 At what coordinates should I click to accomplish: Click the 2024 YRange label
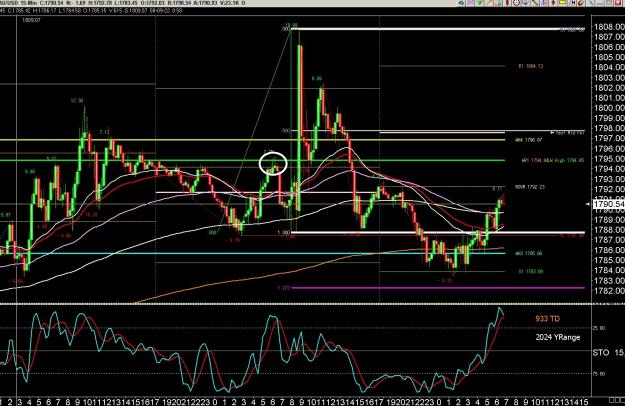558,337
